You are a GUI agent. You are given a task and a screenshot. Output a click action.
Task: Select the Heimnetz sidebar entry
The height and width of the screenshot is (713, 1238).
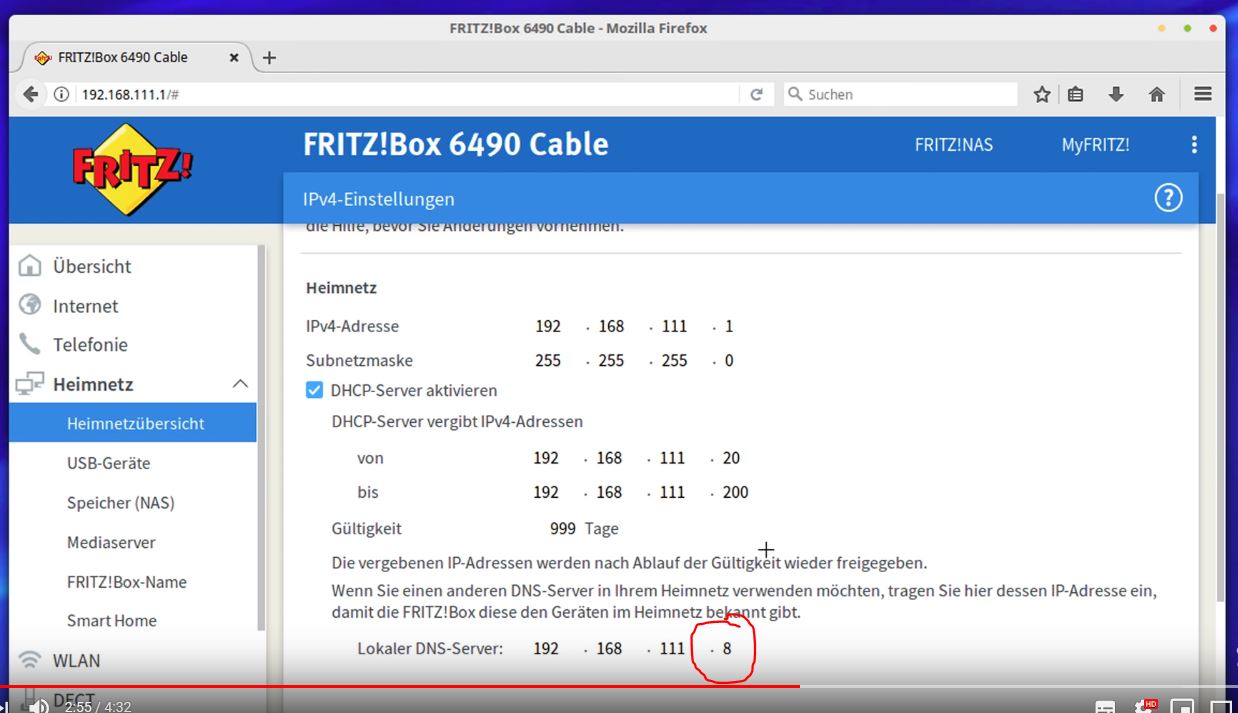point(93,384)
